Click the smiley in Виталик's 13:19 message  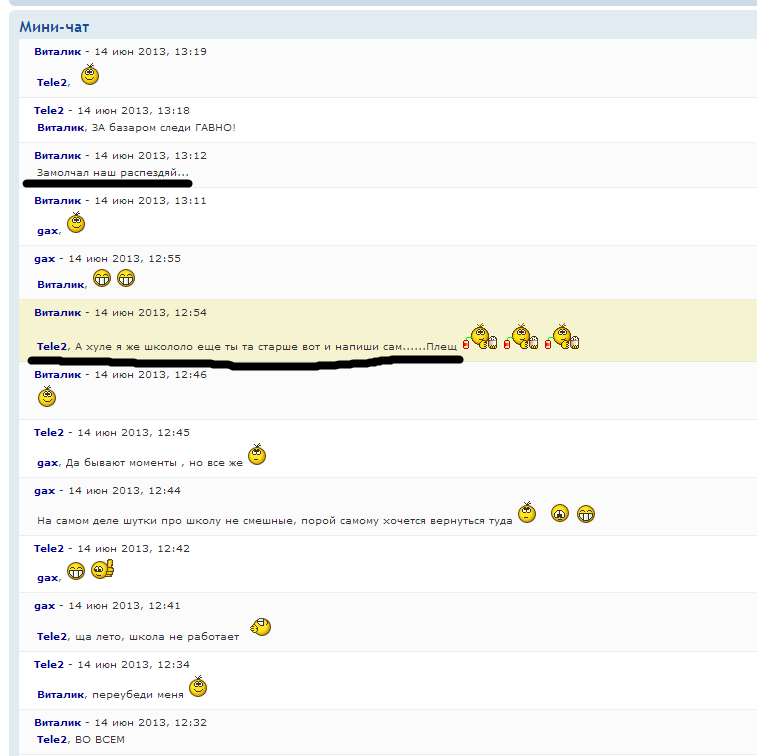point(90,75)
